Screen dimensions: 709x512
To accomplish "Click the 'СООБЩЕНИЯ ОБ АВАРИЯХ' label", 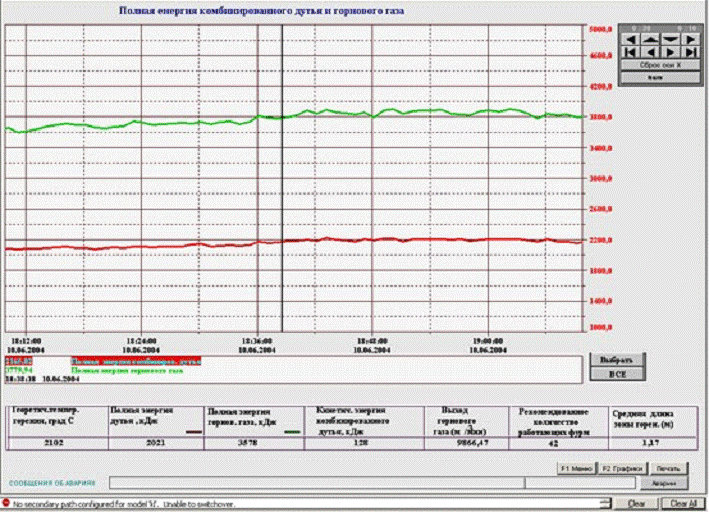I will tap(52, 483).
